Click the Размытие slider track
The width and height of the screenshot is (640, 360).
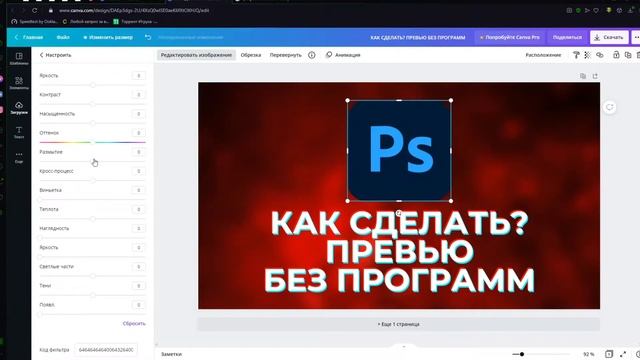[x=93, y=161]
